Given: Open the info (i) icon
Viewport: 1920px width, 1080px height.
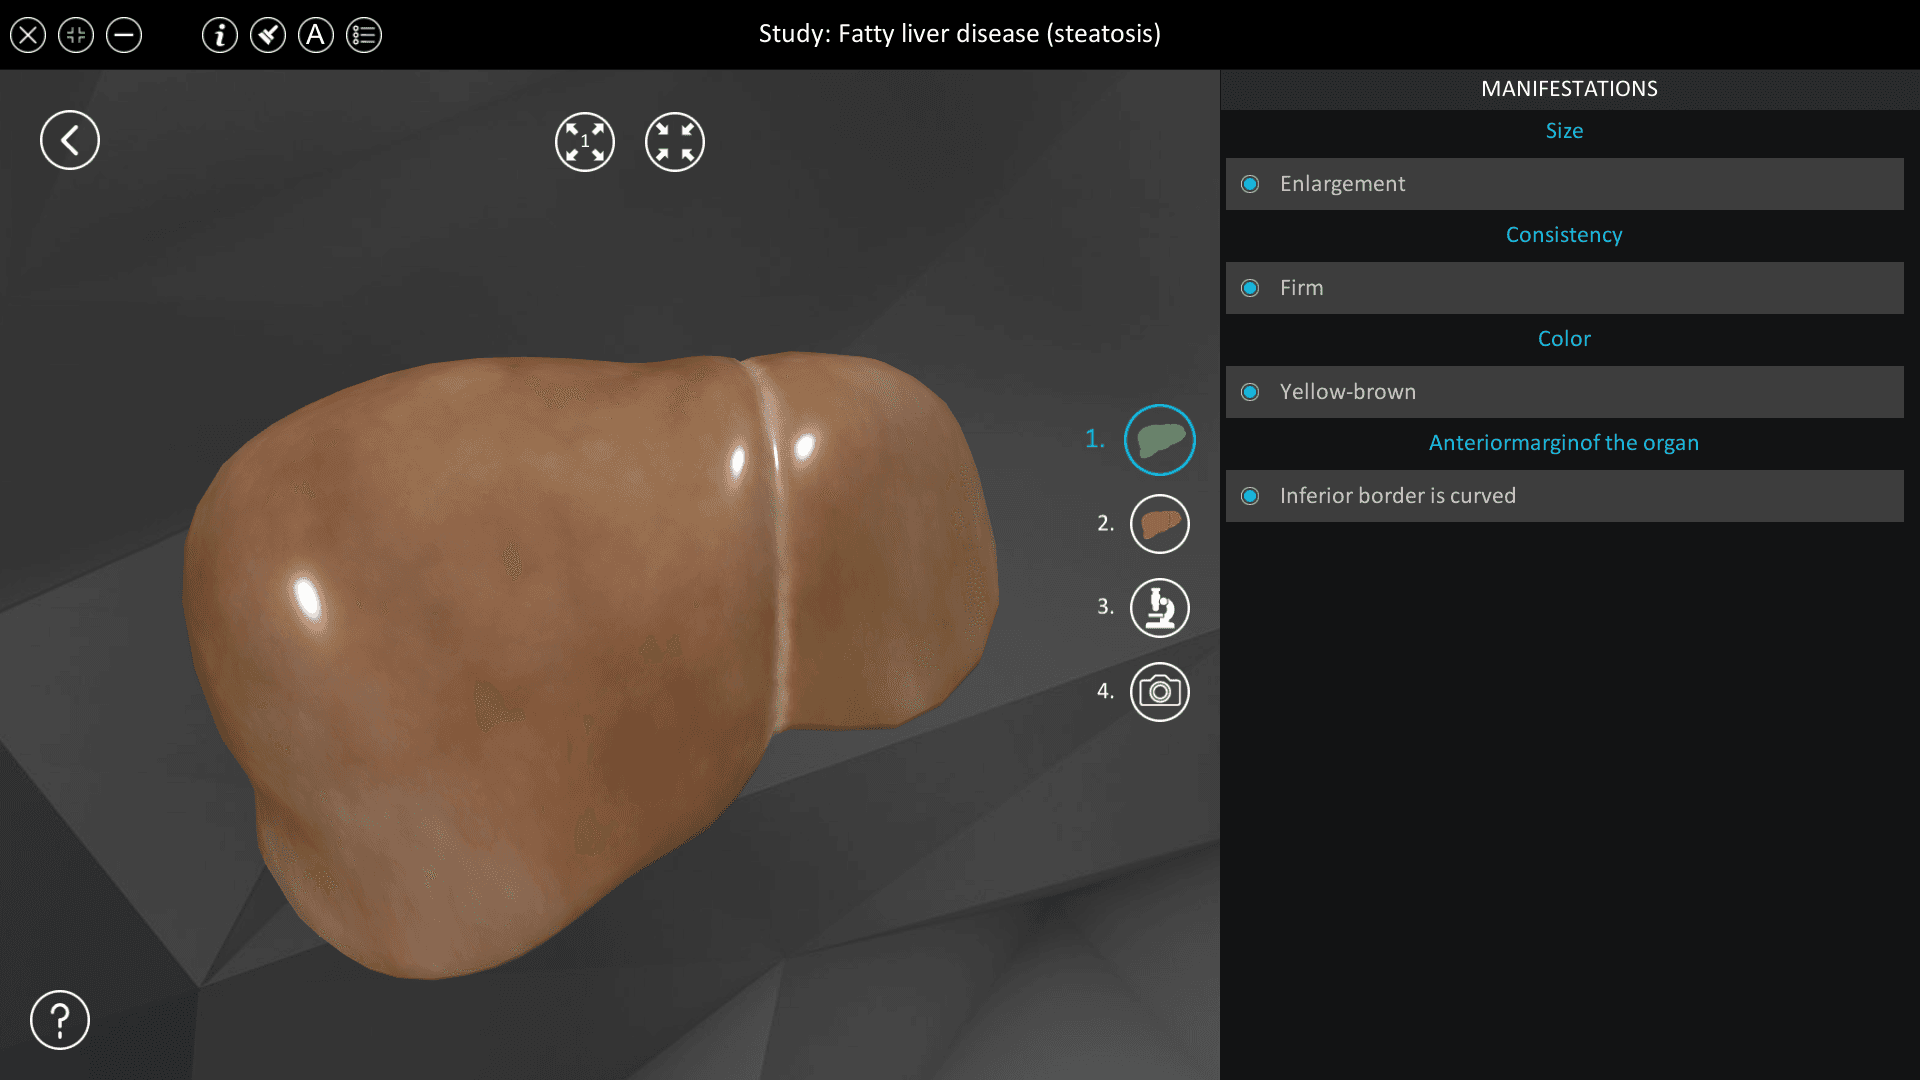Looking at the screenshot, I should (x=220, y=36).
